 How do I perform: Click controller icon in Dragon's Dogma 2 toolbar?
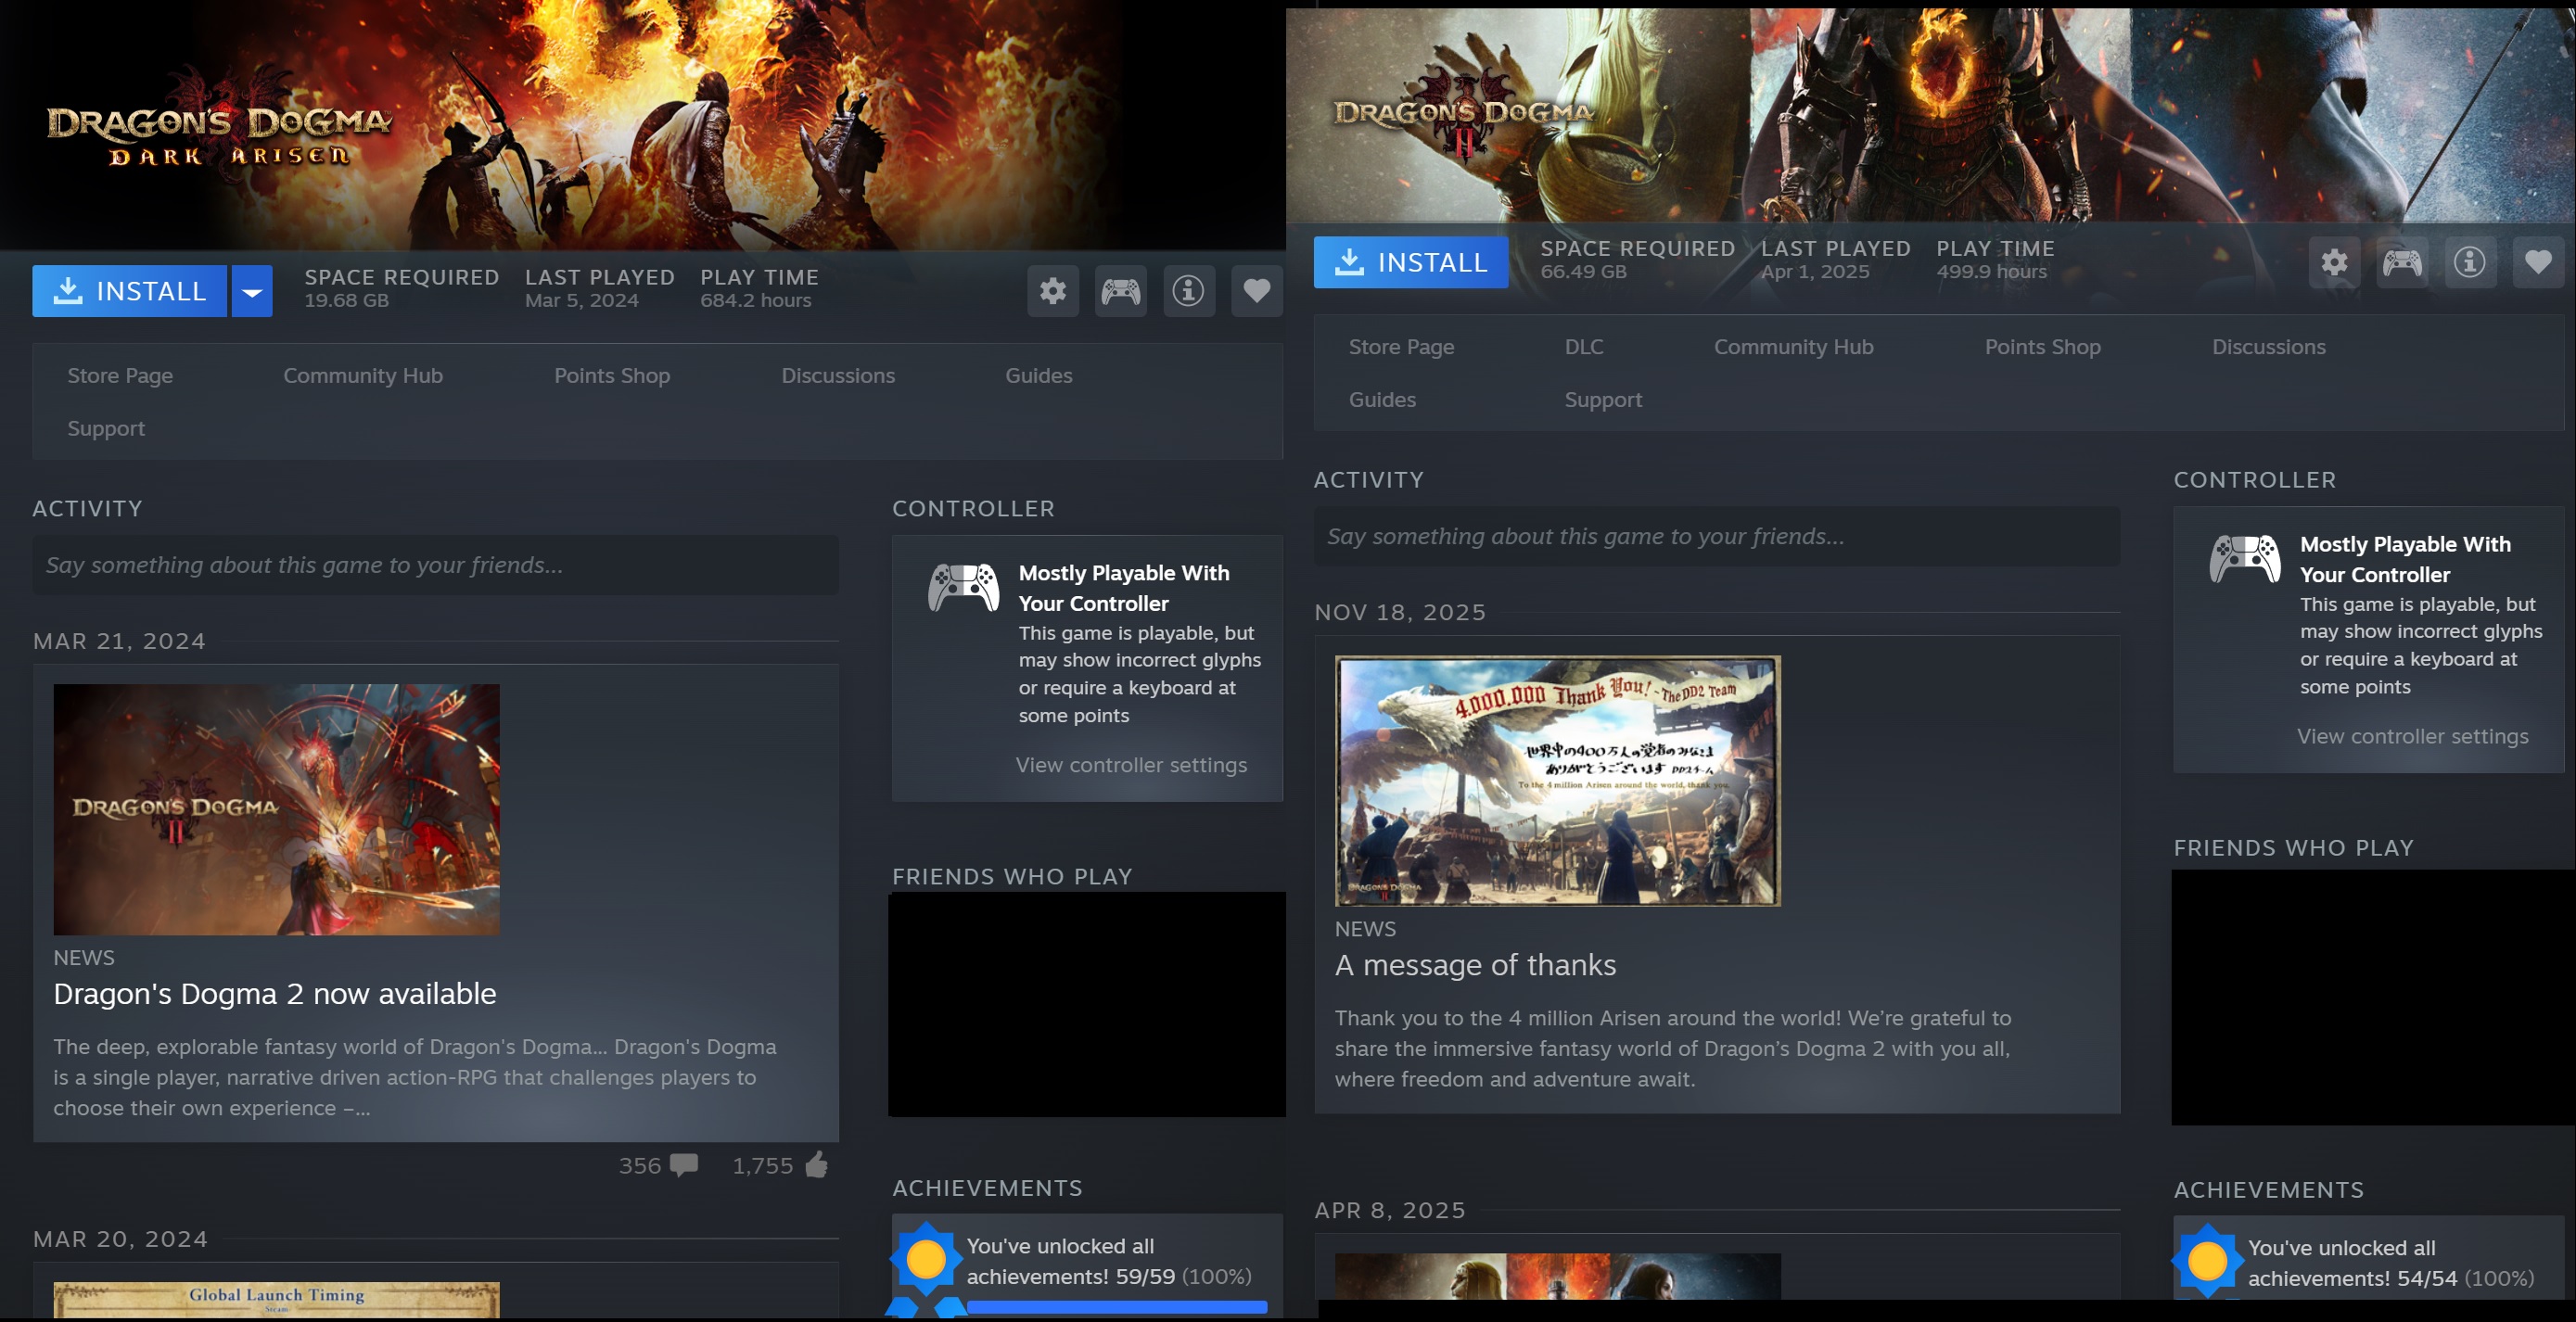click(x=2402, y=263)
